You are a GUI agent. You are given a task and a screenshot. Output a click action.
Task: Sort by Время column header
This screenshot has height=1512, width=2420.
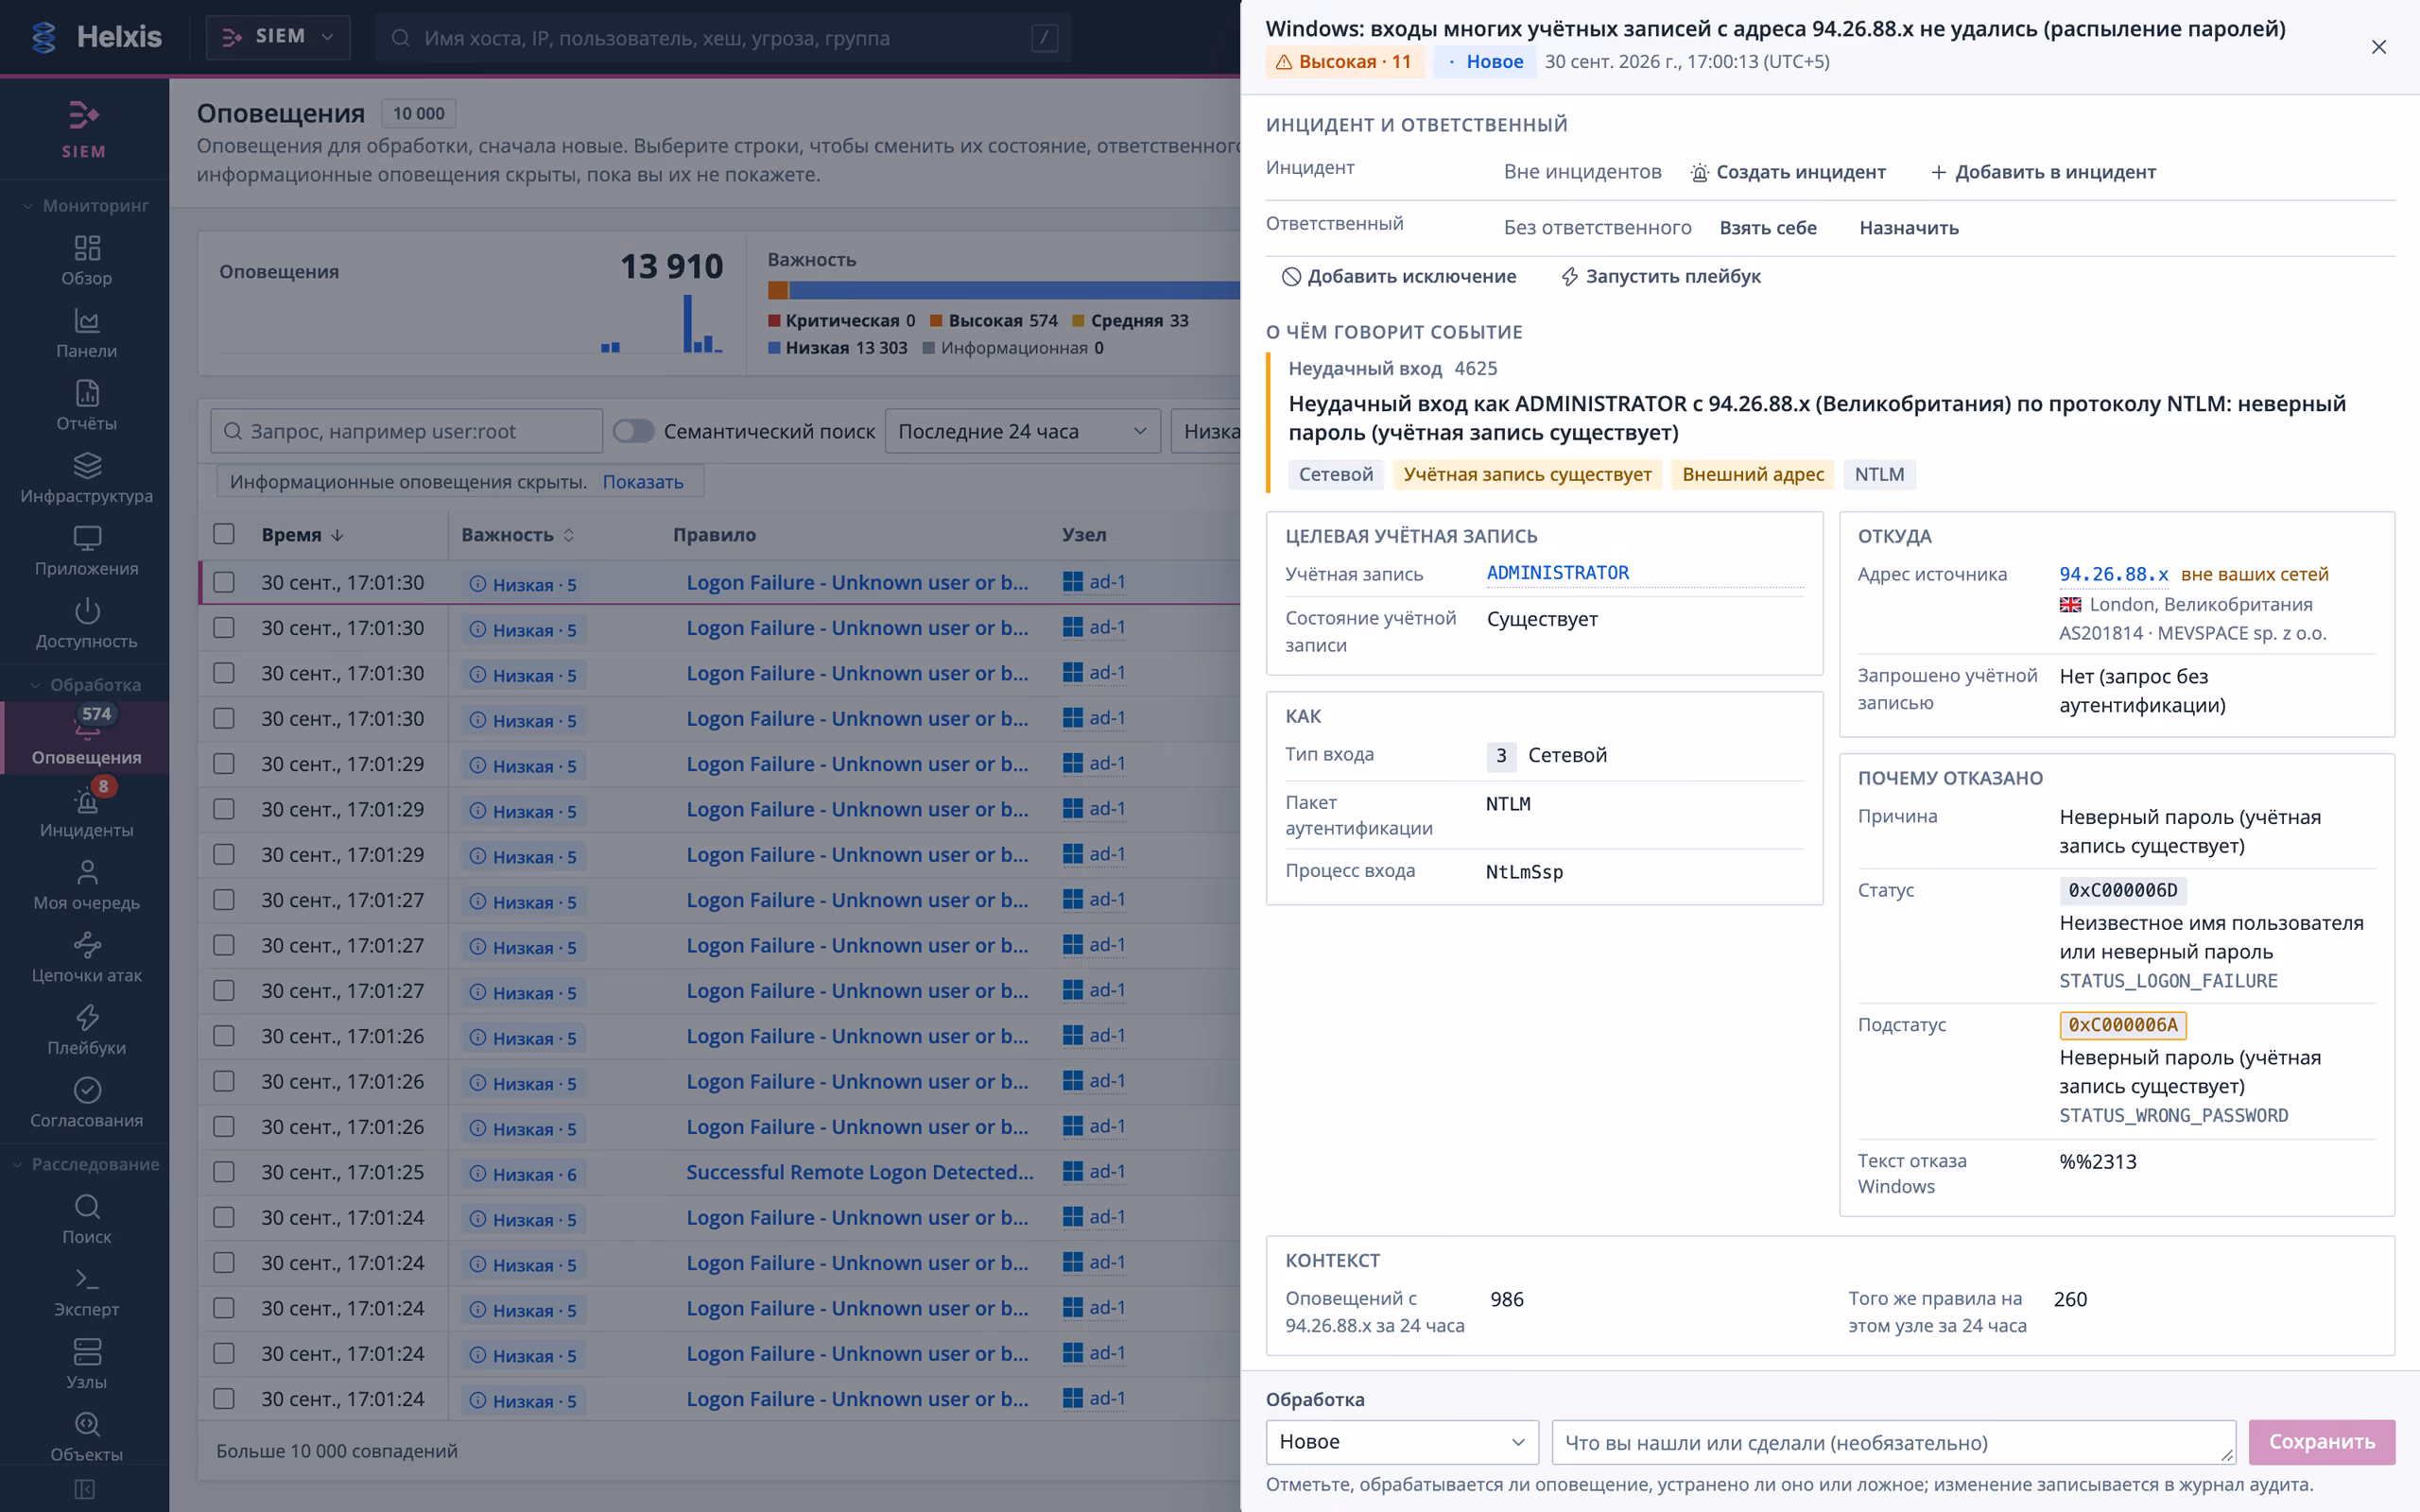pos(302,535)
